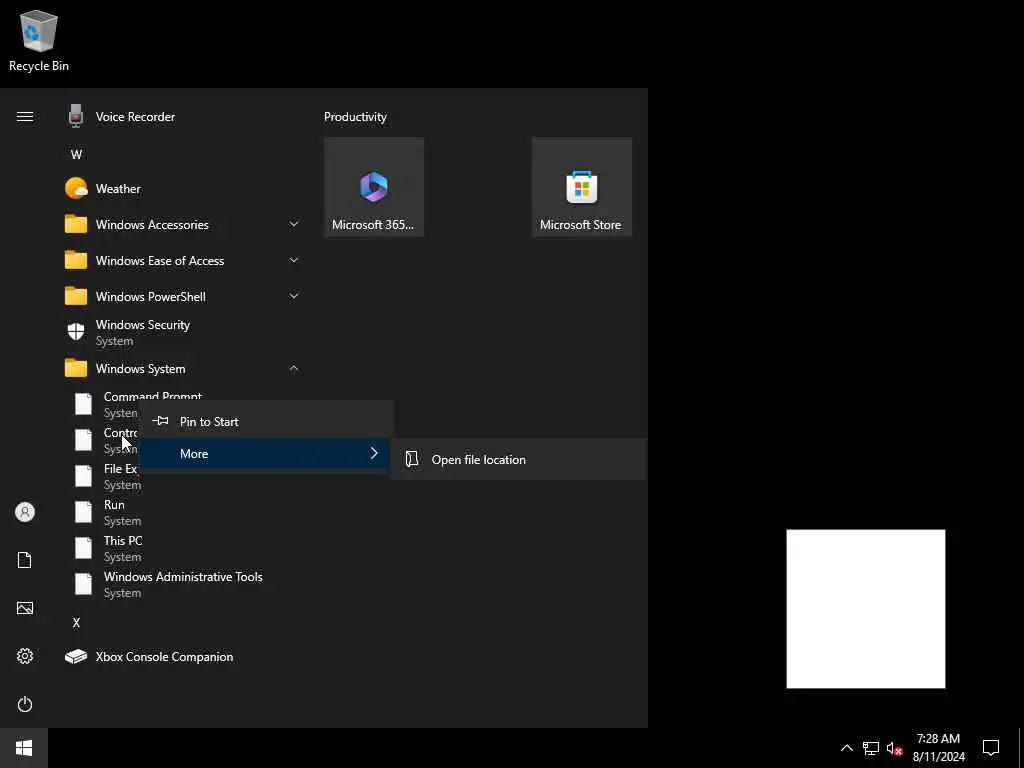Jump to letter X section header

pos(76,623)
